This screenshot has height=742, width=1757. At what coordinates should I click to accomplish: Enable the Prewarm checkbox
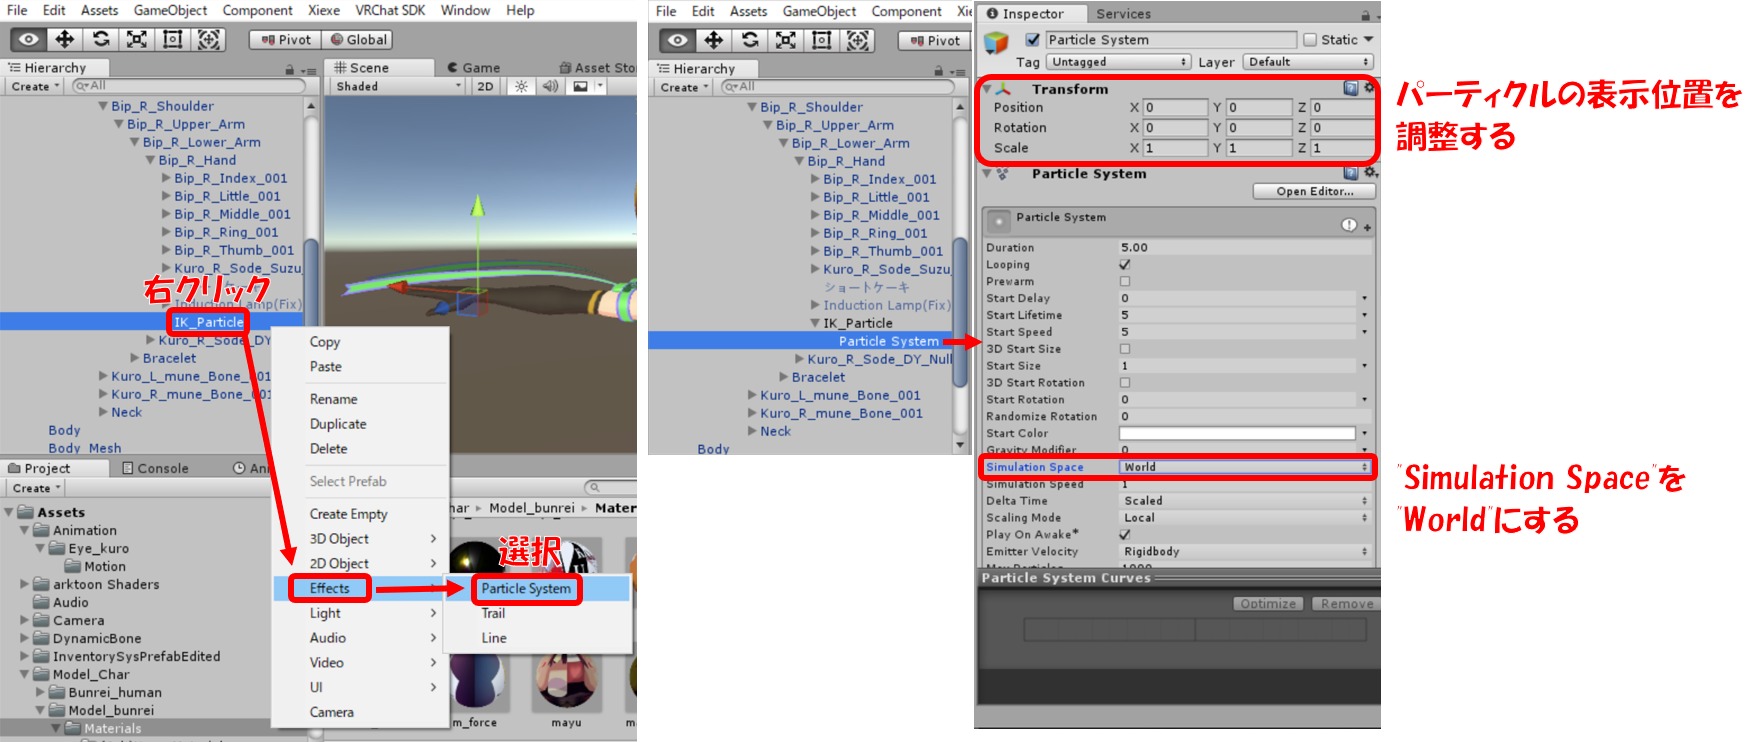point(1125,282)
